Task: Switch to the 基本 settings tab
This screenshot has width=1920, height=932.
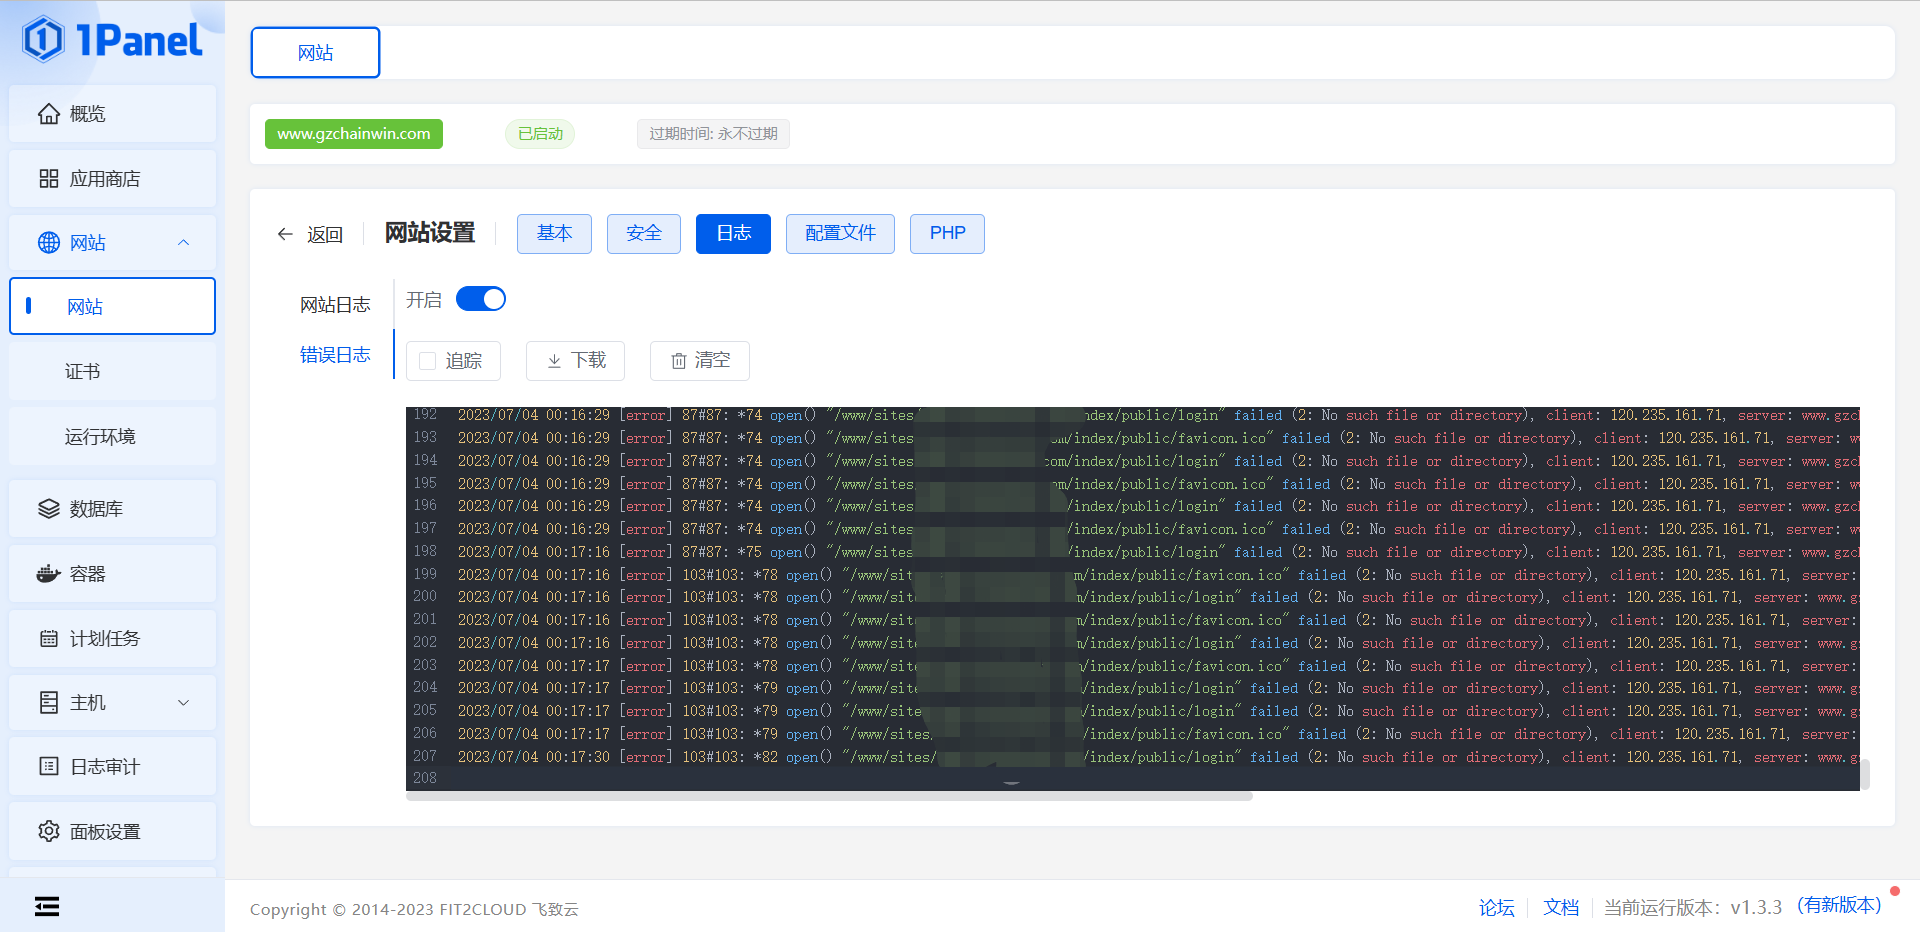Action: pos(554,234)
